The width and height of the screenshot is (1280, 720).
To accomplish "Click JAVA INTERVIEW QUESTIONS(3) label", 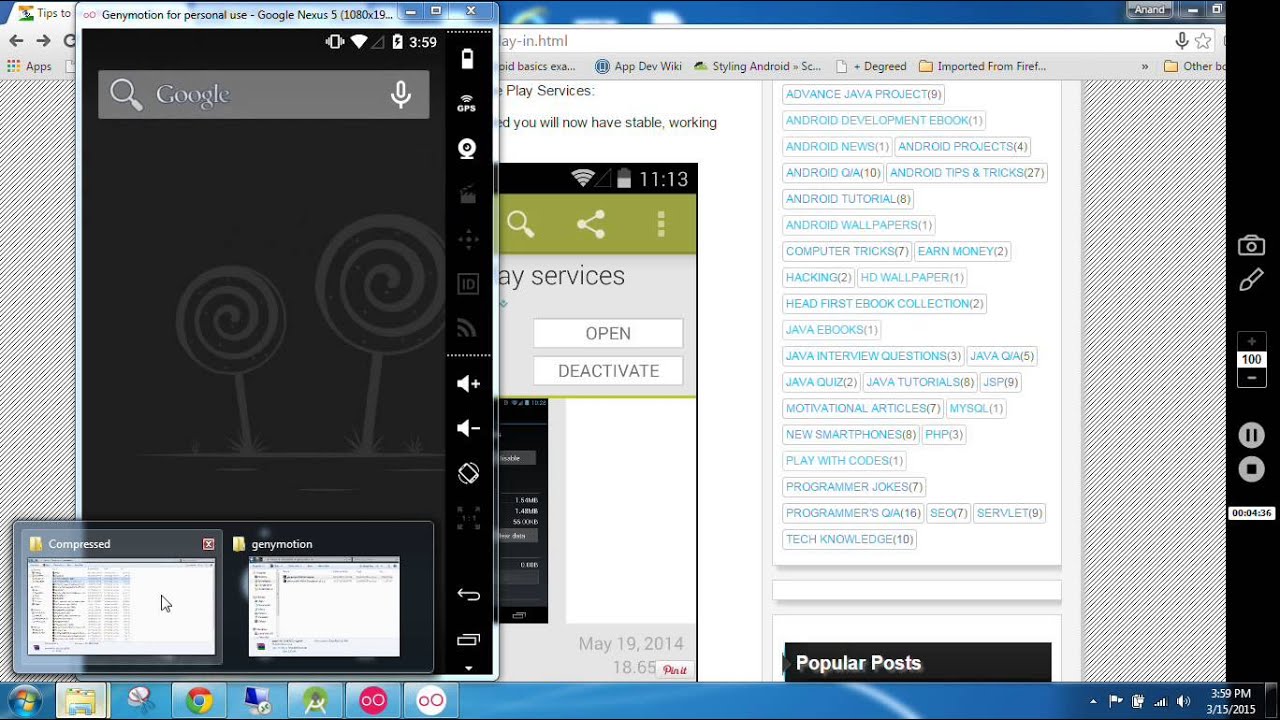I will (x=873, y=356).
